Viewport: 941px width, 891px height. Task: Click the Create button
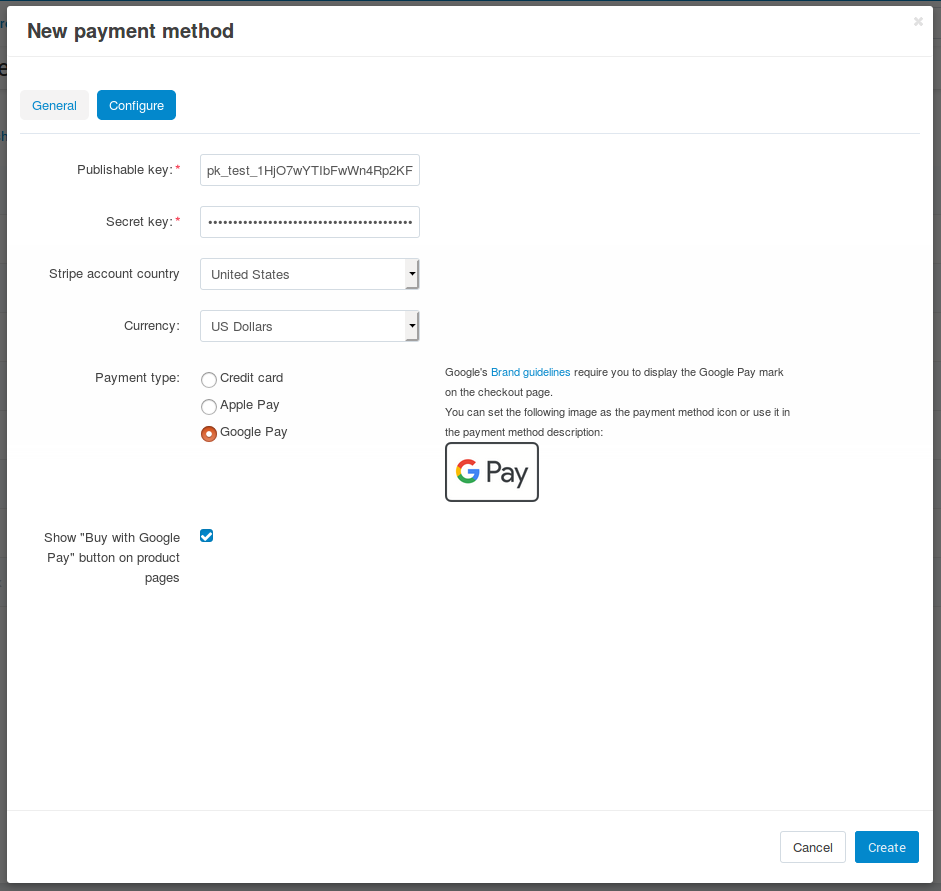click(x=886, y=847)
